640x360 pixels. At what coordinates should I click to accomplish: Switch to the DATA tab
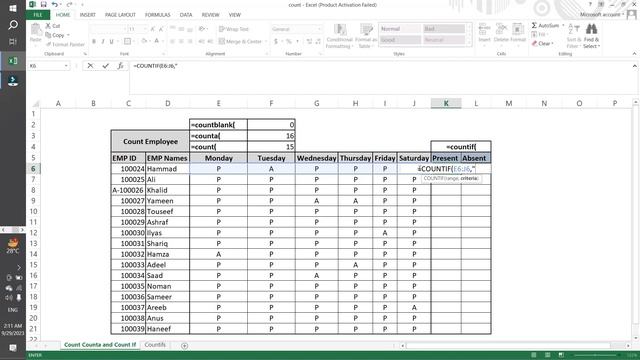tap(186, 15)
